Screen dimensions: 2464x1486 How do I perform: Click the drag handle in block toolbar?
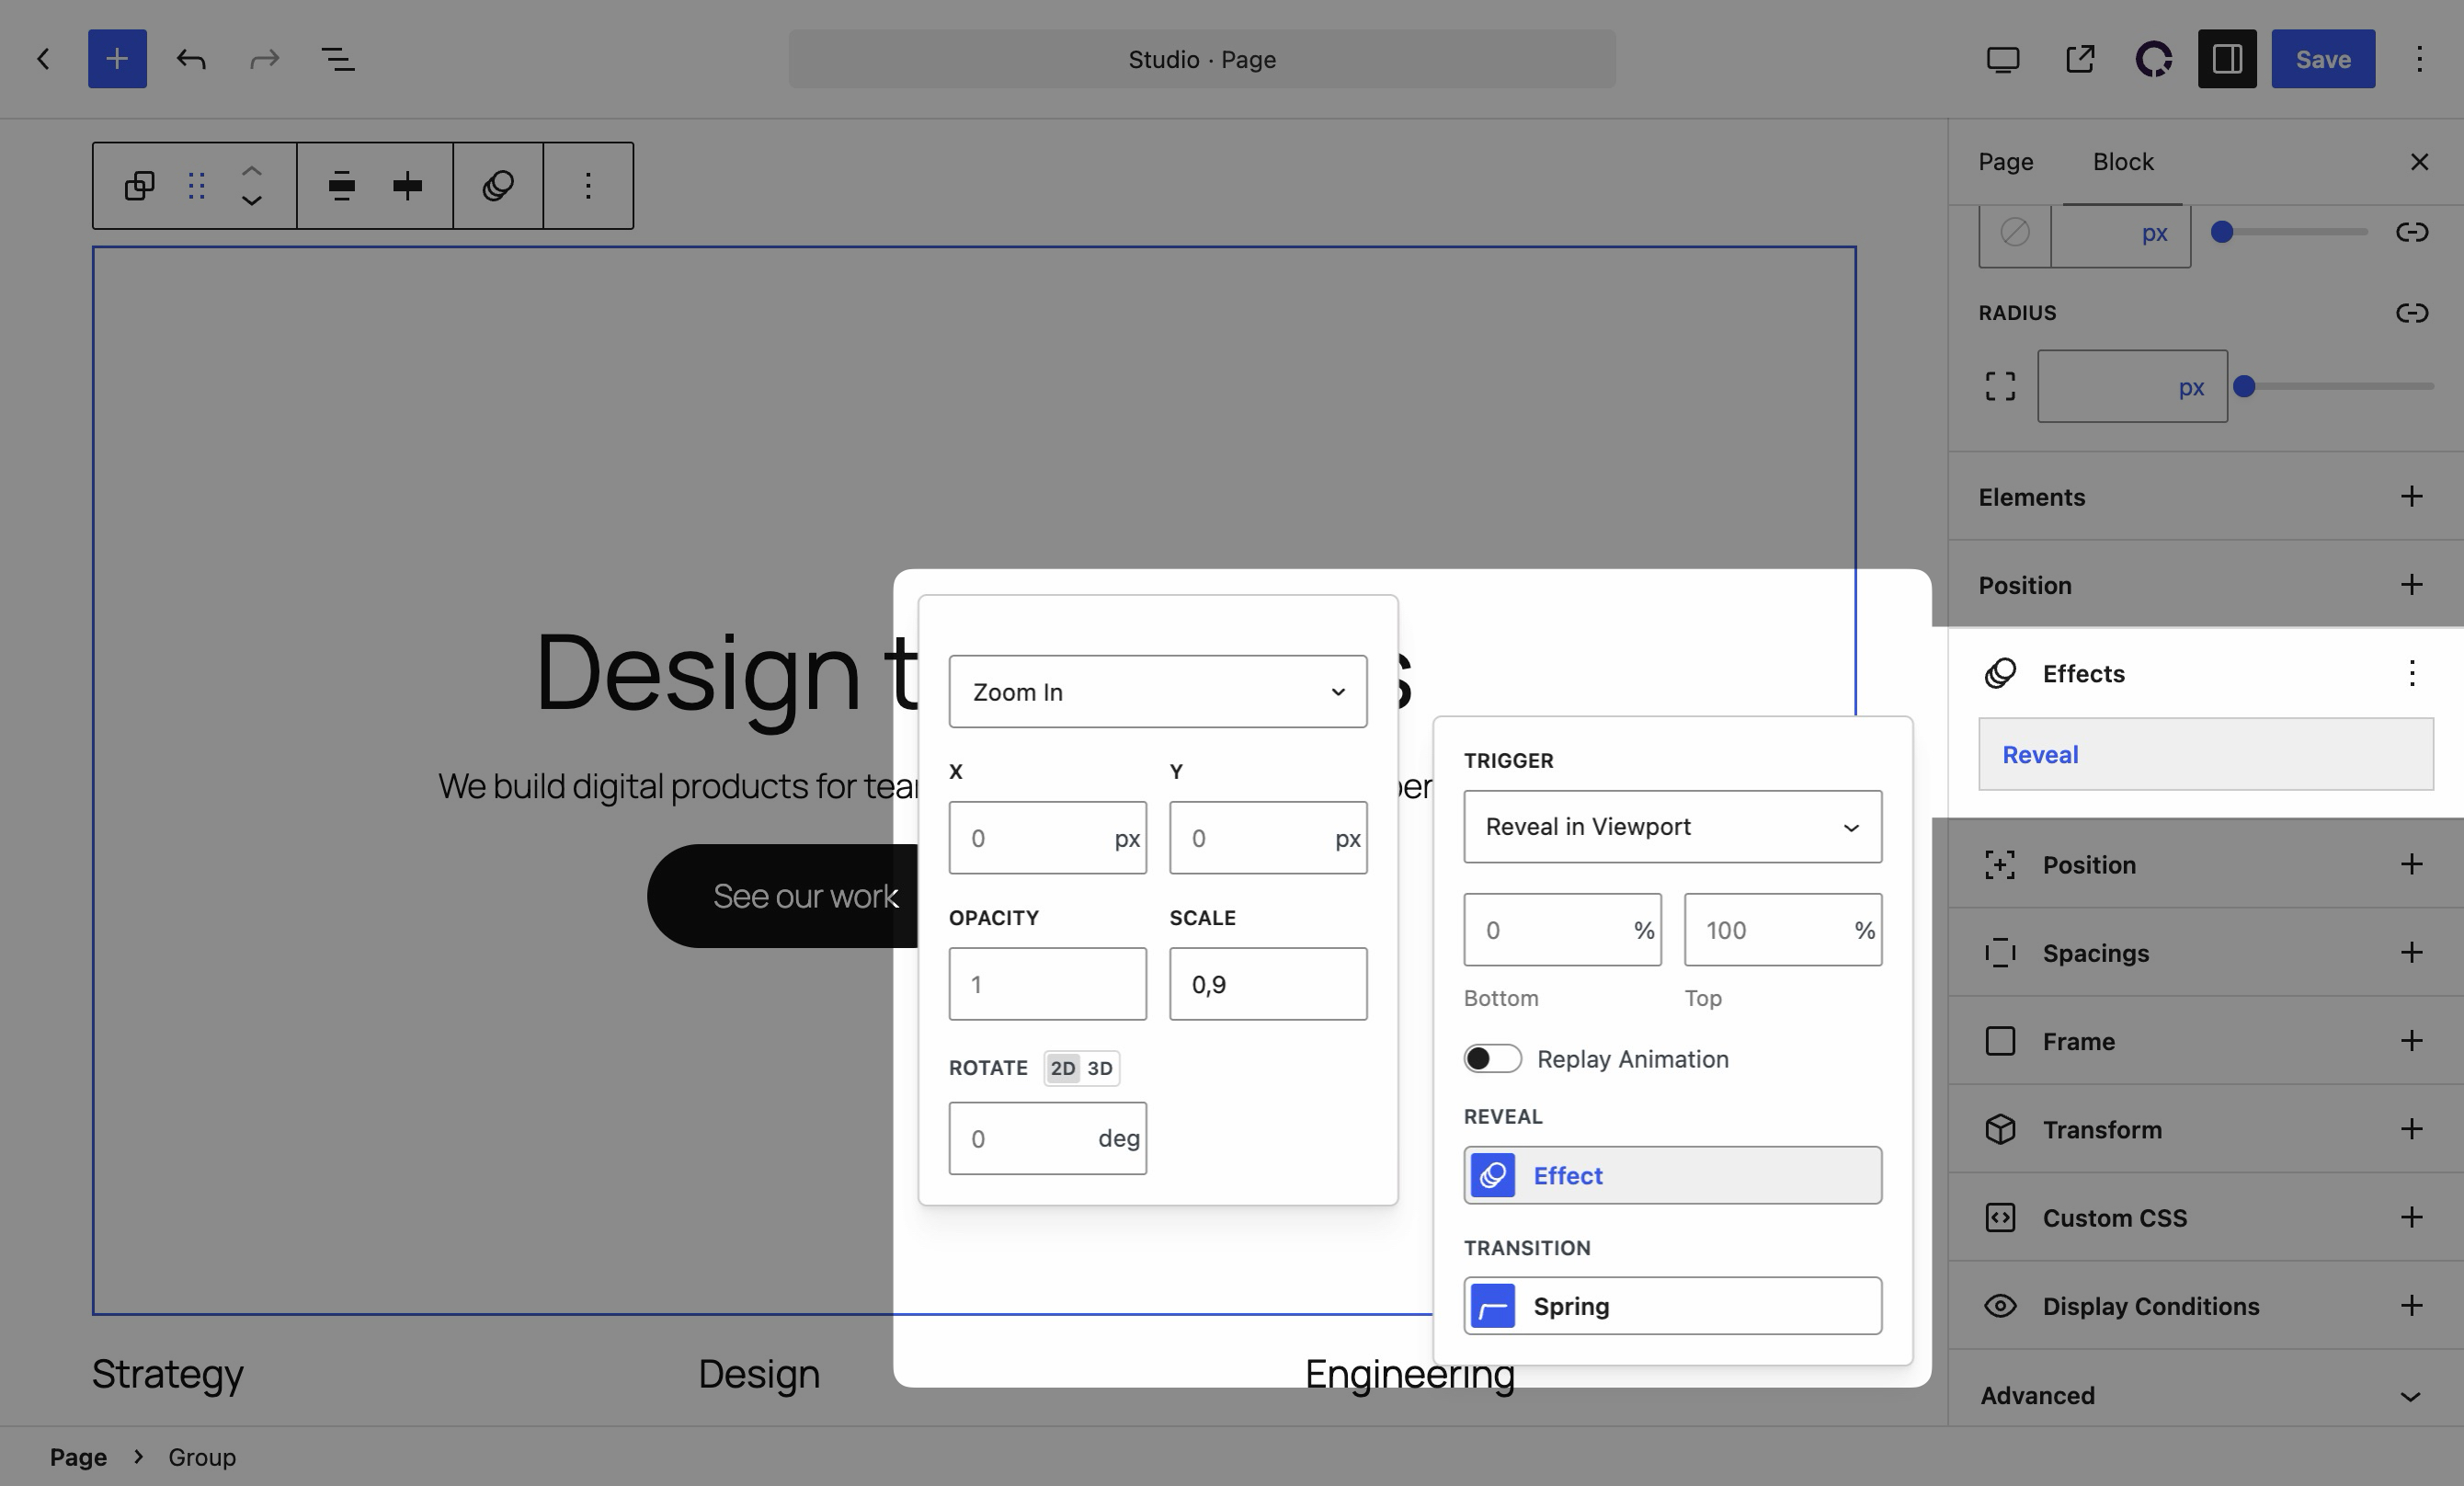click(x=196, y=185)
